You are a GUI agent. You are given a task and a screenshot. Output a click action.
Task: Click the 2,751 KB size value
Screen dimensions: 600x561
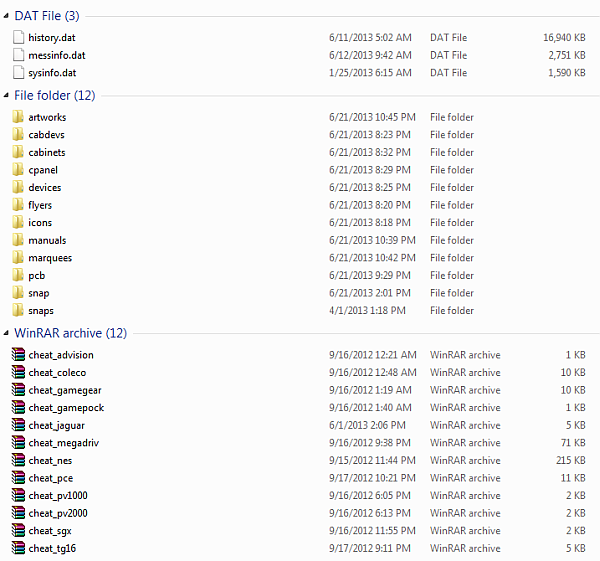567,55
